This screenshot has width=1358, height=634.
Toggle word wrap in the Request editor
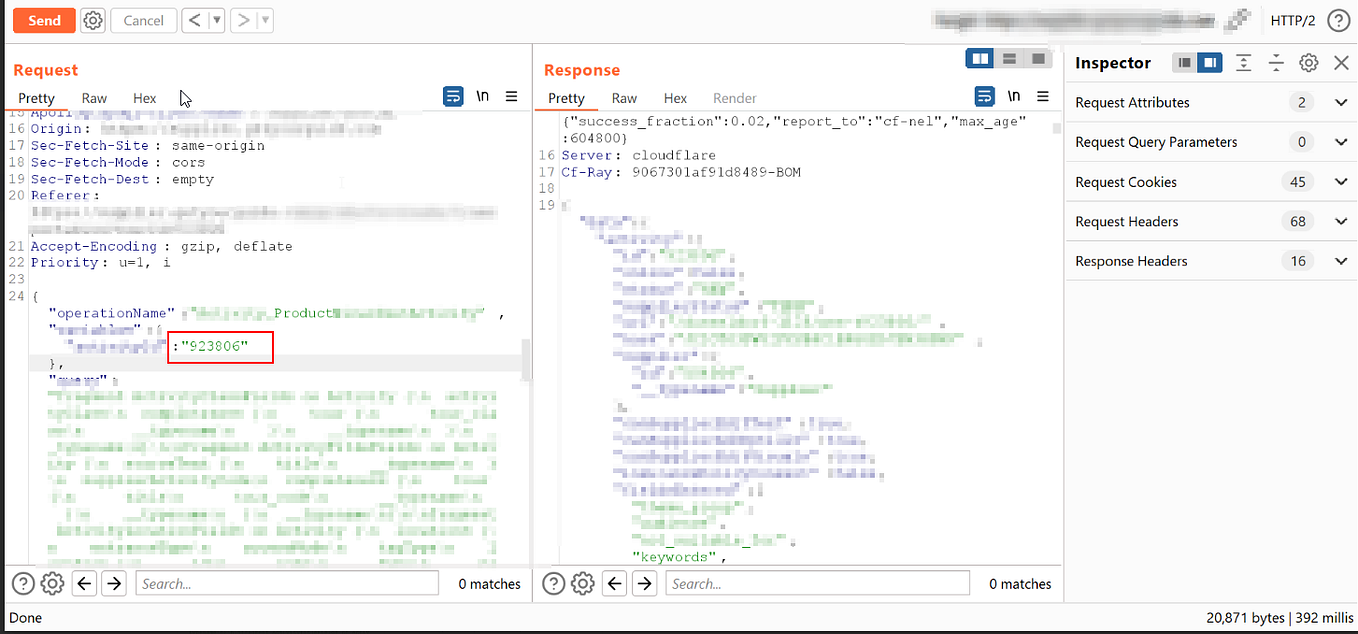point(453,96)
